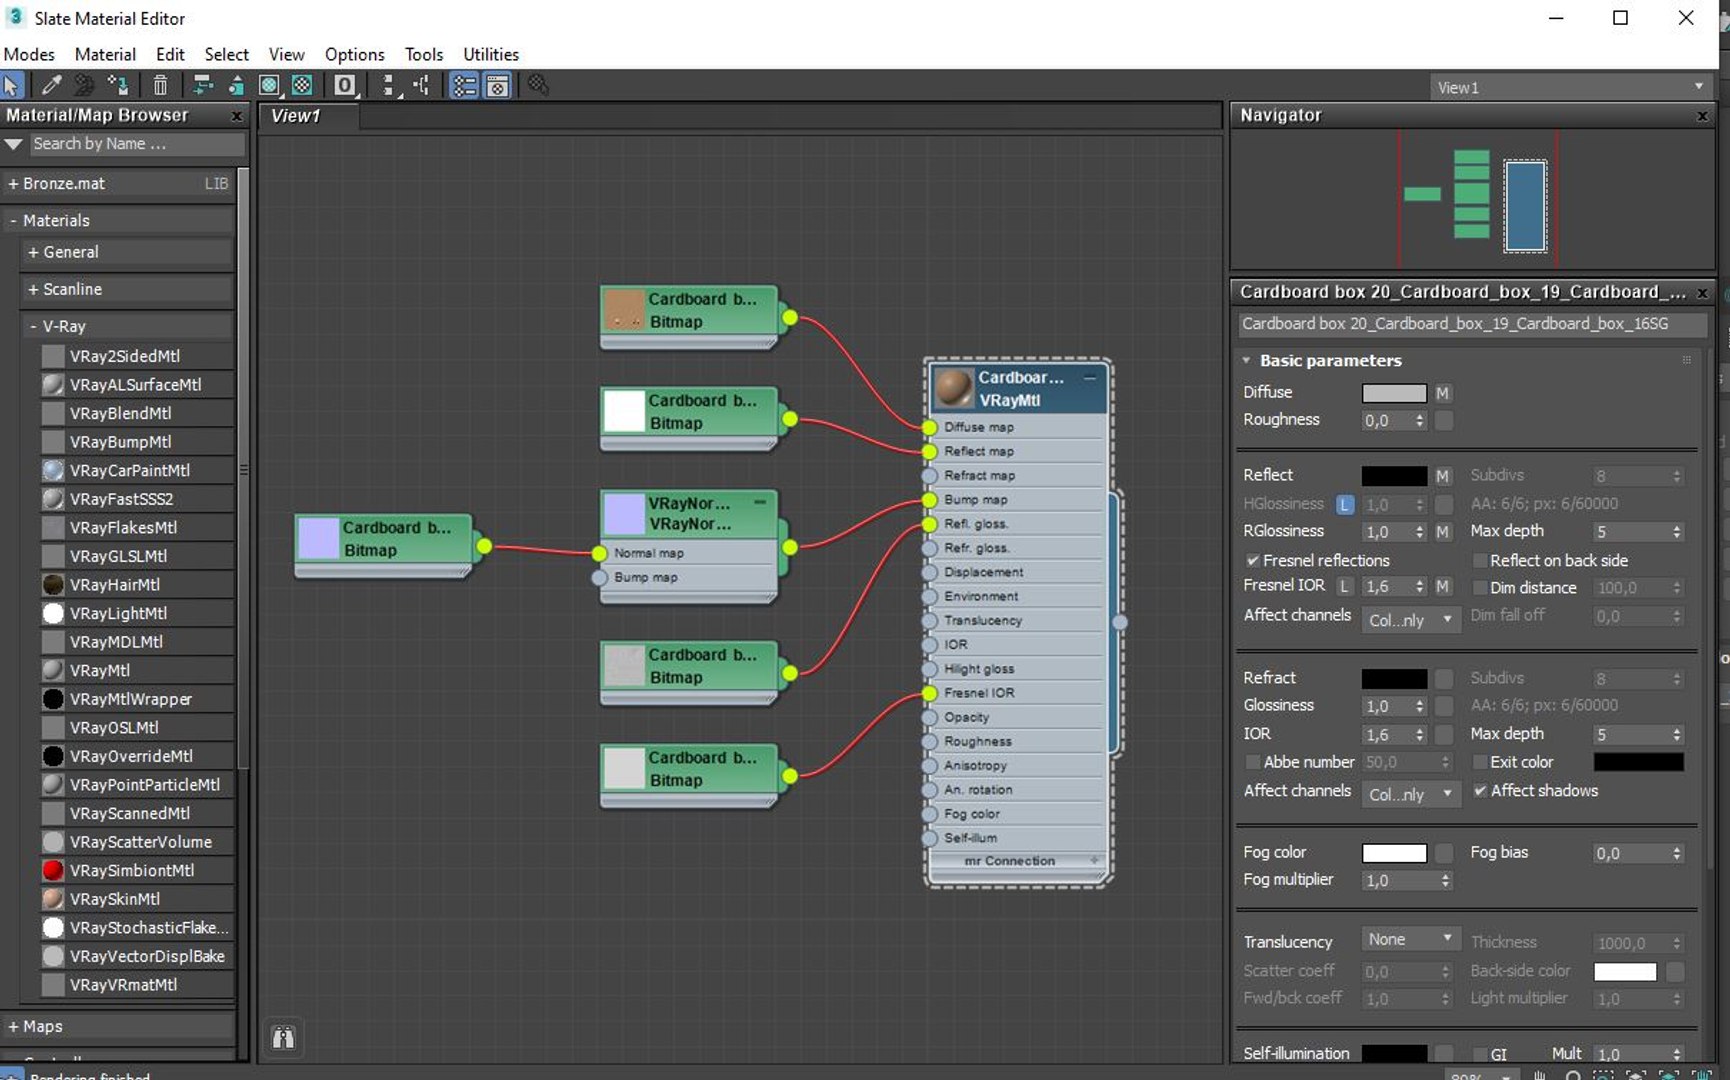
Task: Click the Search by Name field
Action: (x=136, y=144)
